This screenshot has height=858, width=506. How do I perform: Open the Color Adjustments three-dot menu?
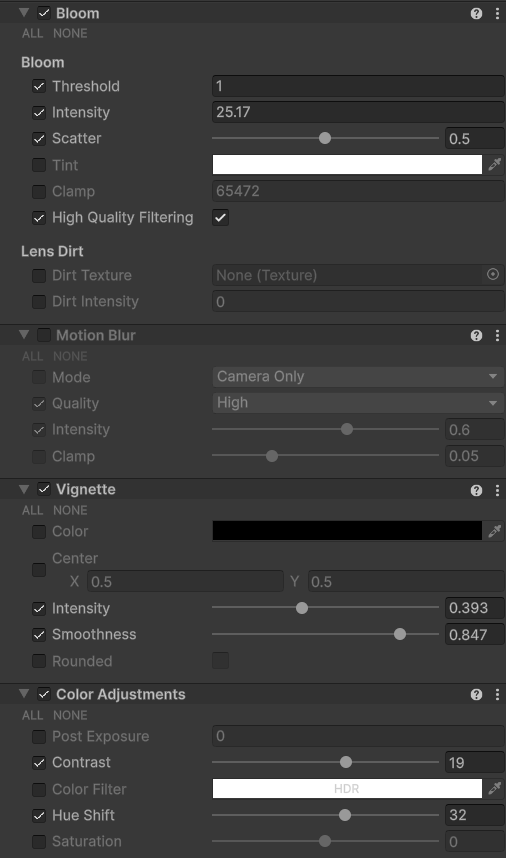pyautogui.click(x=497, y=694)
